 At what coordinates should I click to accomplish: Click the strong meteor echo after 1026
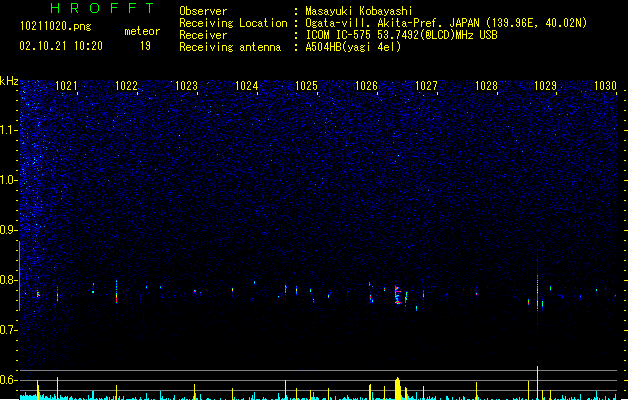pos(398,295)
